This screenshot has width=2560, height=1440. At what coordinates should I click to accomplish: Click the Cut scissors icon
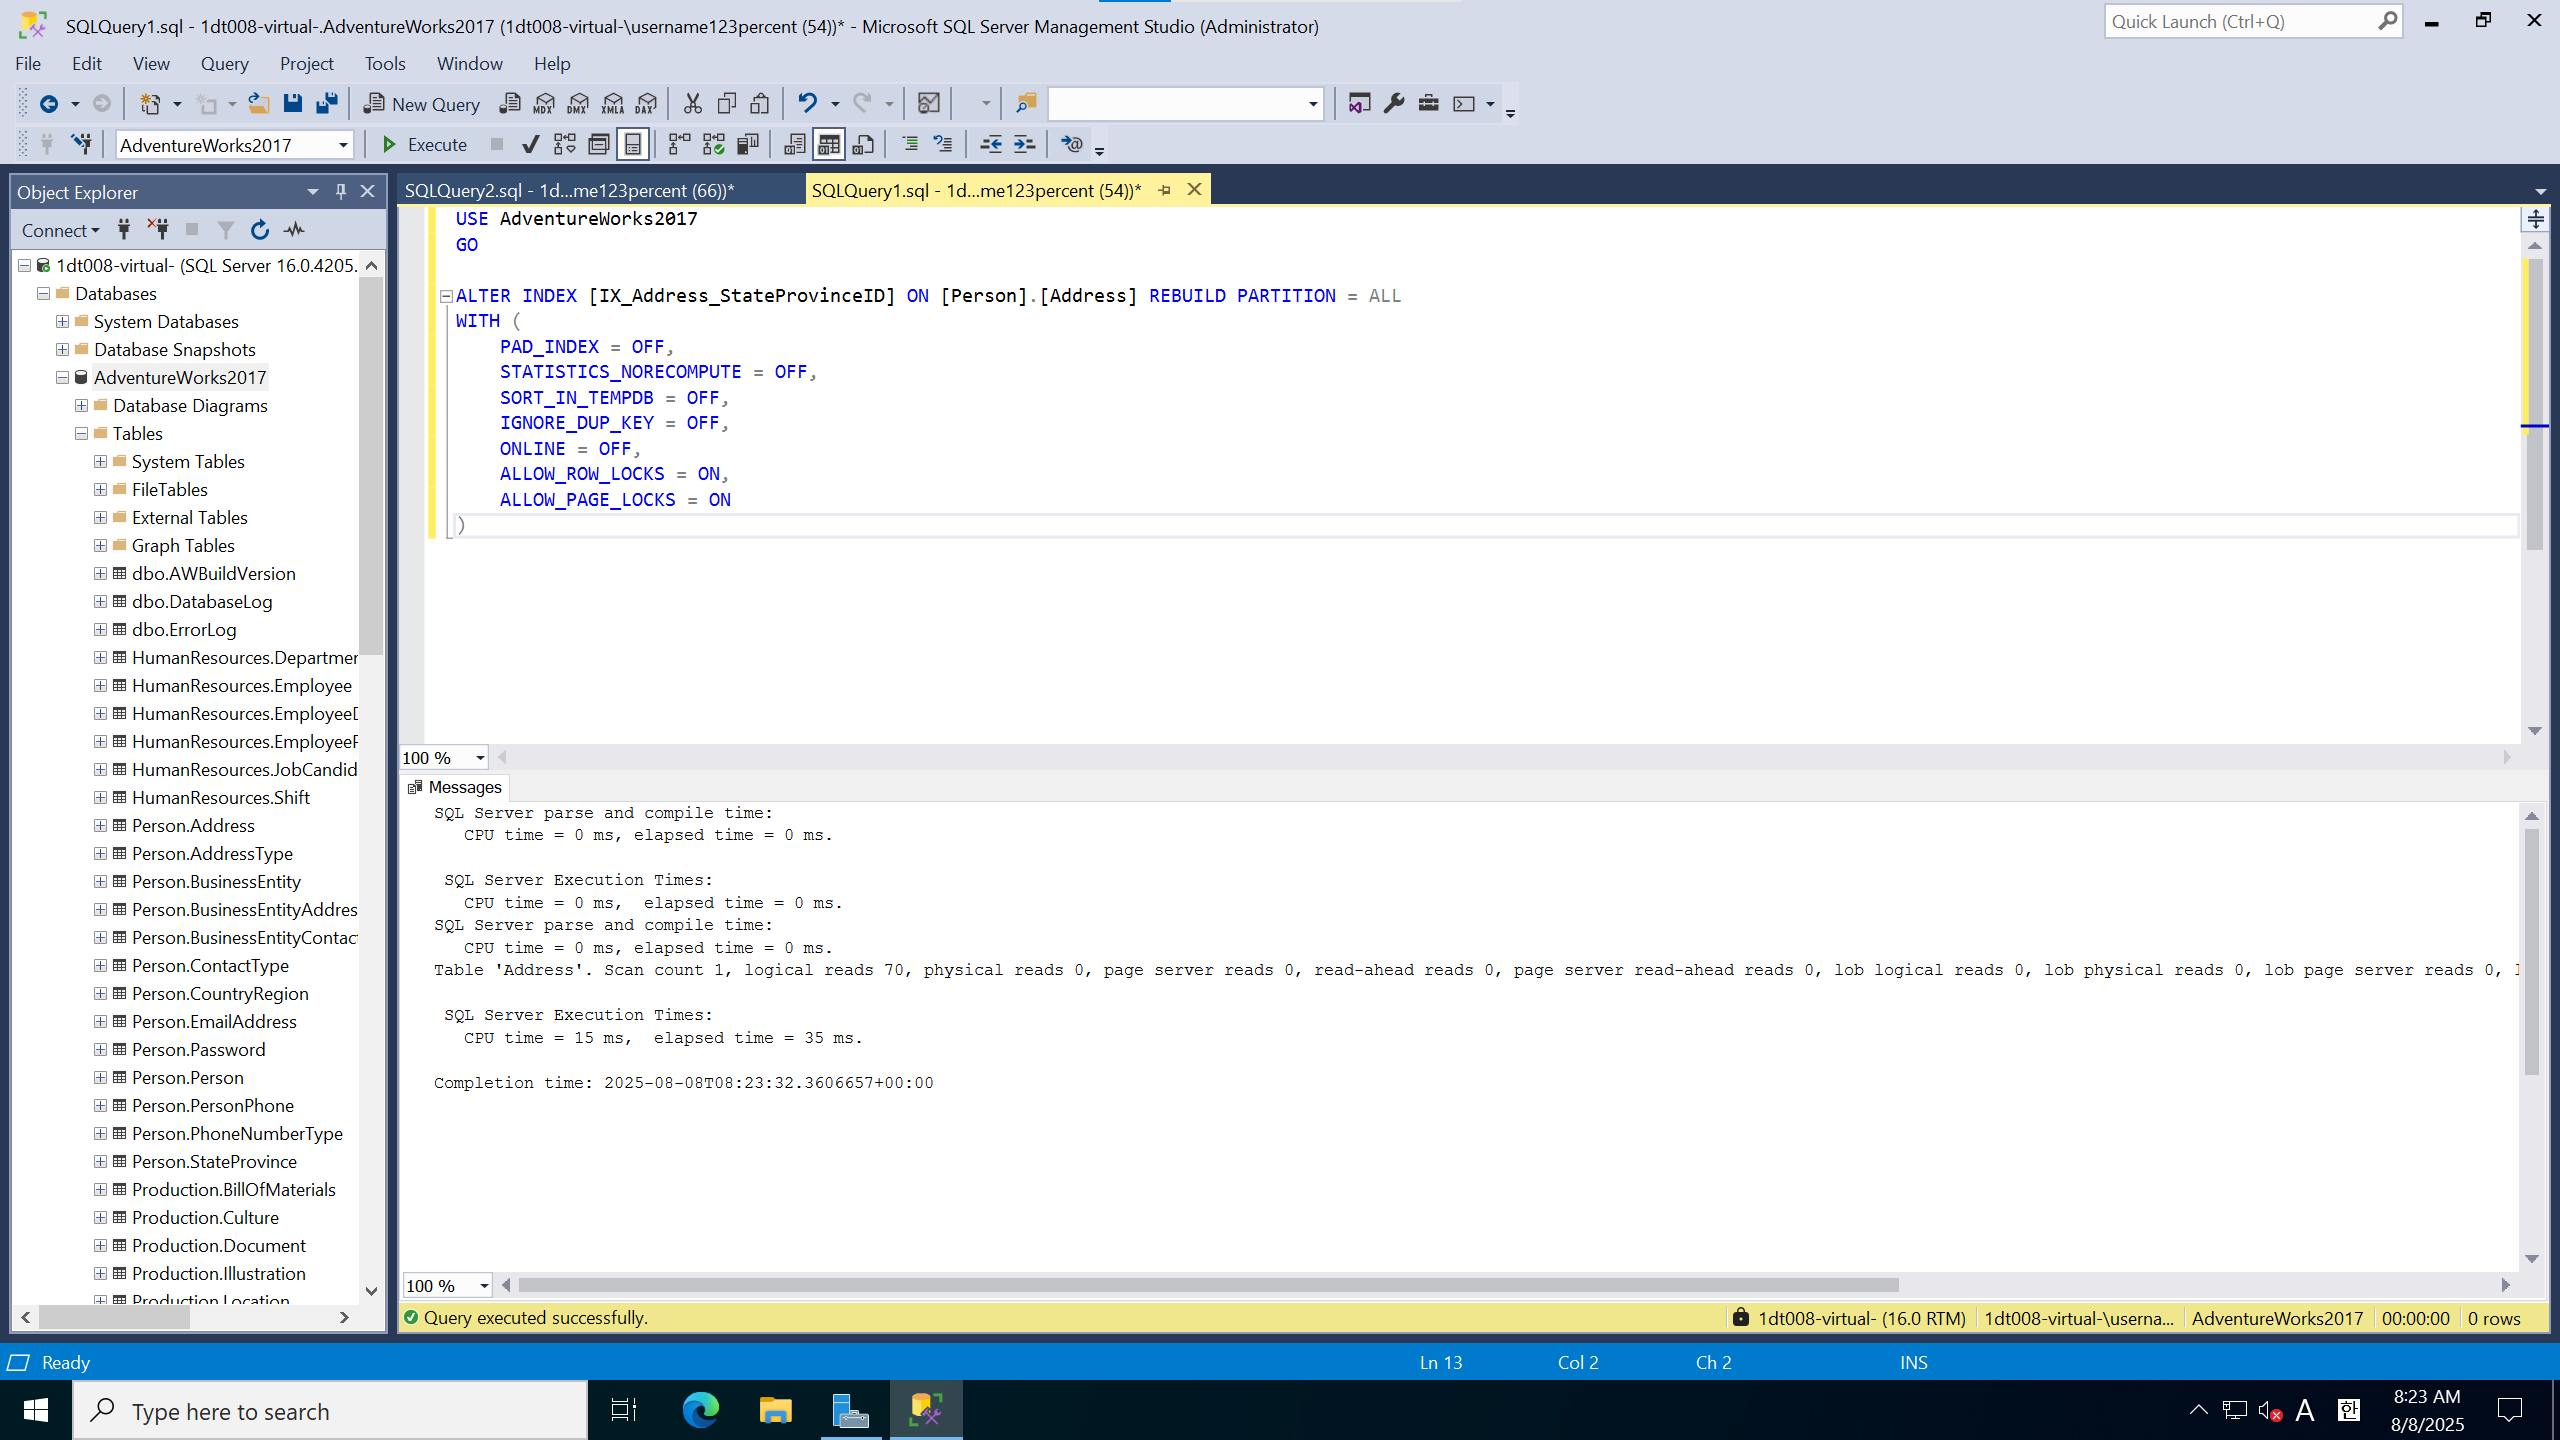click(692, 104)
